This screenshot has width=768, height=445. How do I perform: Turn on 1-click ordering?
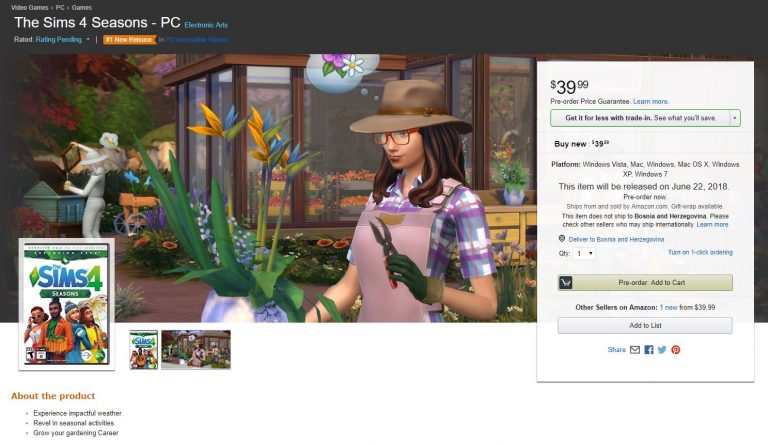coord(700,252)
